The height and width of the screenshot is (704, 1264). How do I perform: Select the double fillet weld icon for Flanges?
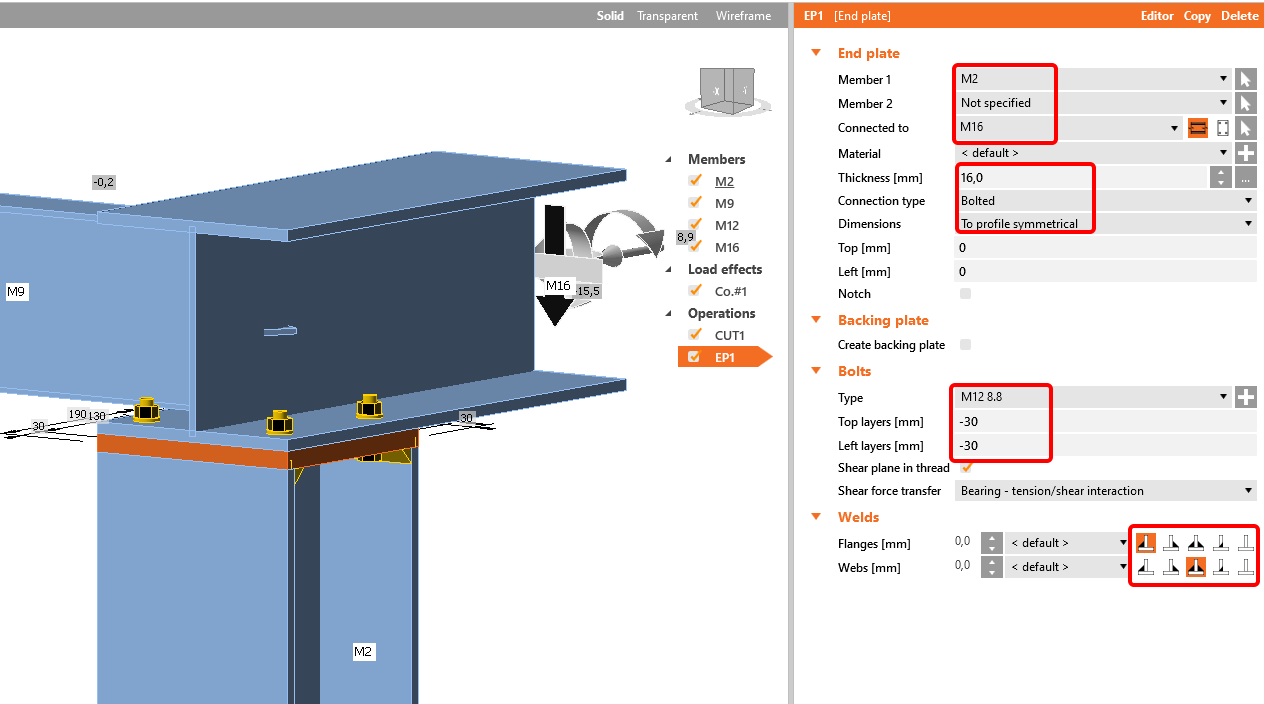coord(1195,543)
